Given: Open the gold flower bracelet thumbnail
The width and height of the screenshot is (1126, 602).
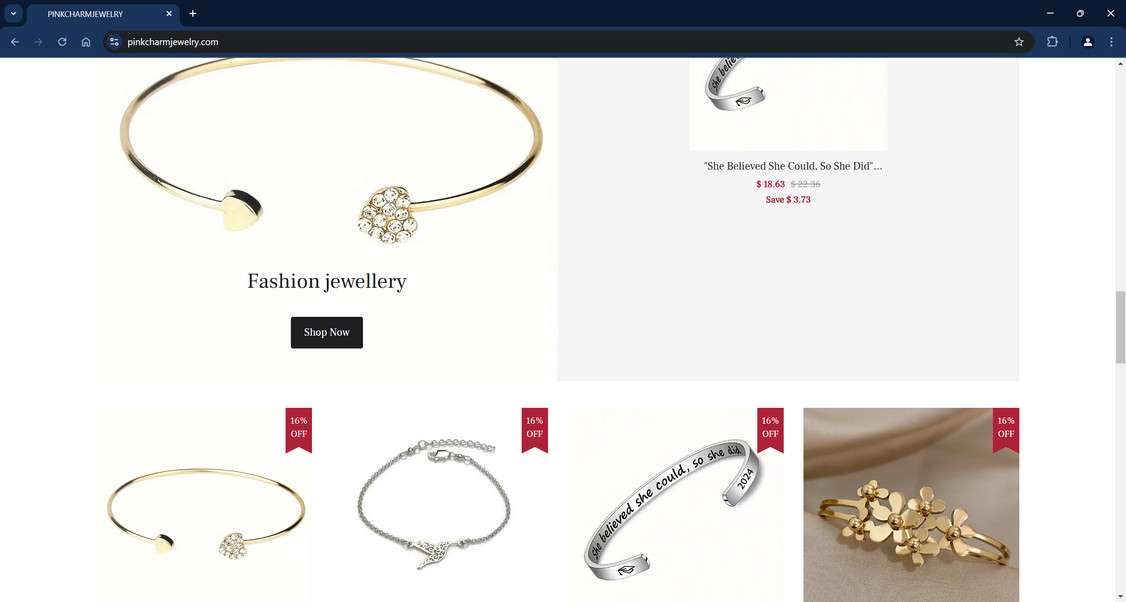Looking at the screenshot, I should [911, 505].
